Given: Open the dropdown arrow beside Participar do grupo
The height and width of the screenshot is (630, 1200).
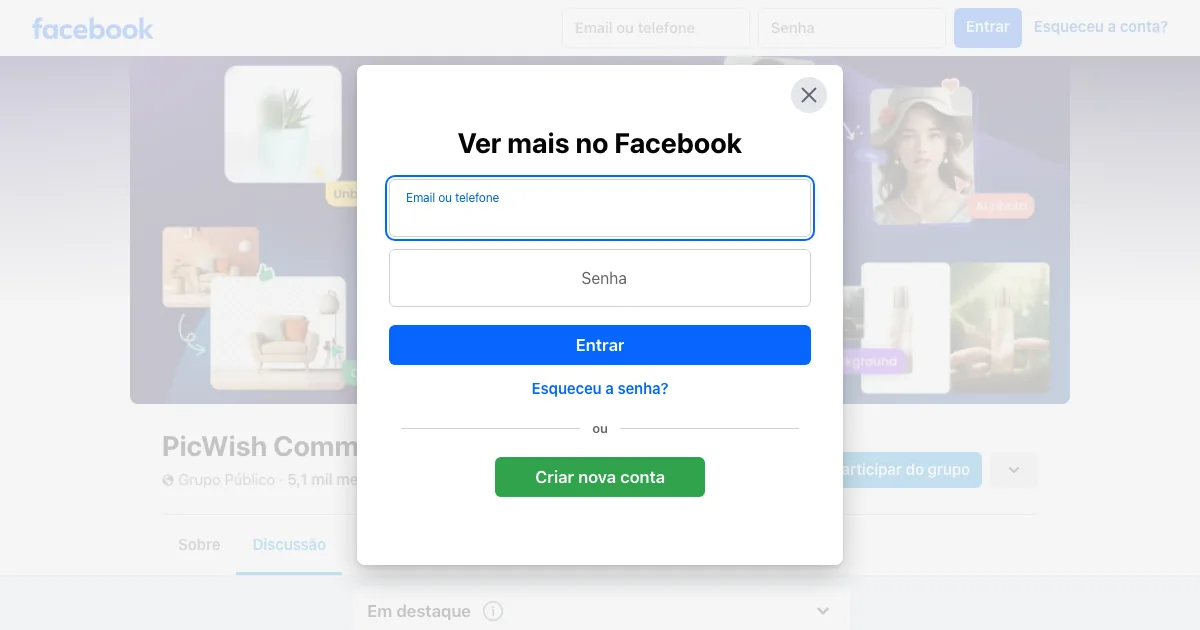Looking at the screenshot, I should pyautogui.click(x=1014, y=470).
